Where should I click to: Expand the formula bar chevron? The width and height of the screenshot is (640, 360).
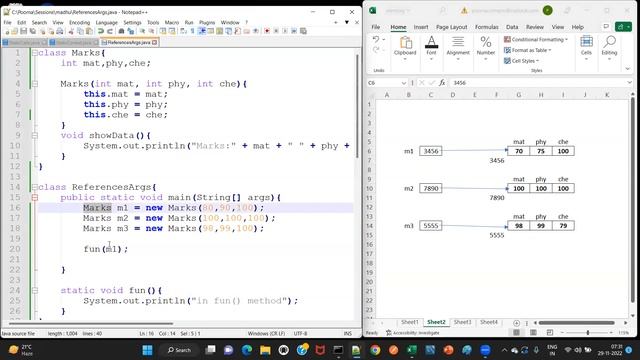pos(629,83)
